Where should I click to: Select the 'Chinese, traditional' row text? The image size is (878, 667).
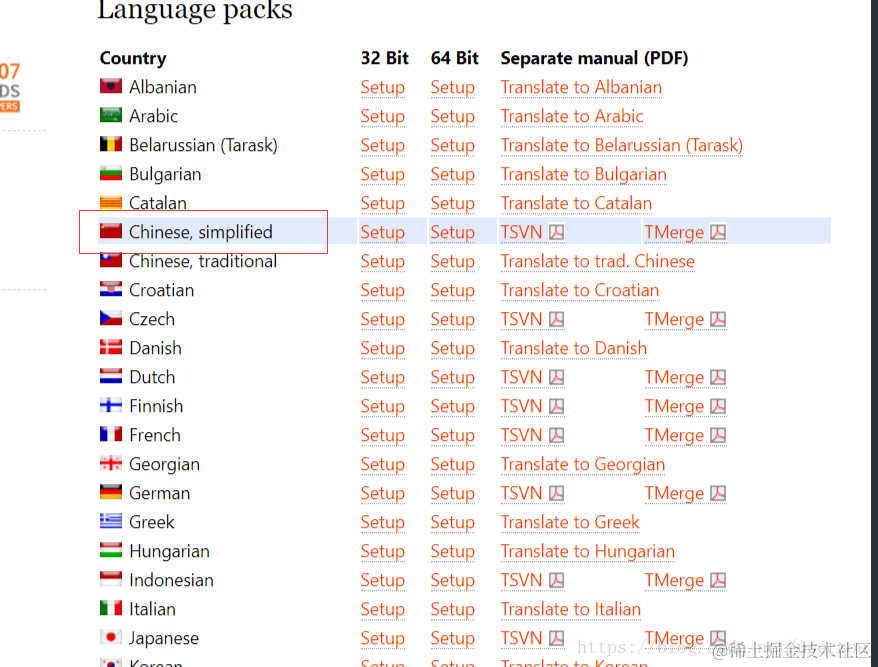click(203, 262)
